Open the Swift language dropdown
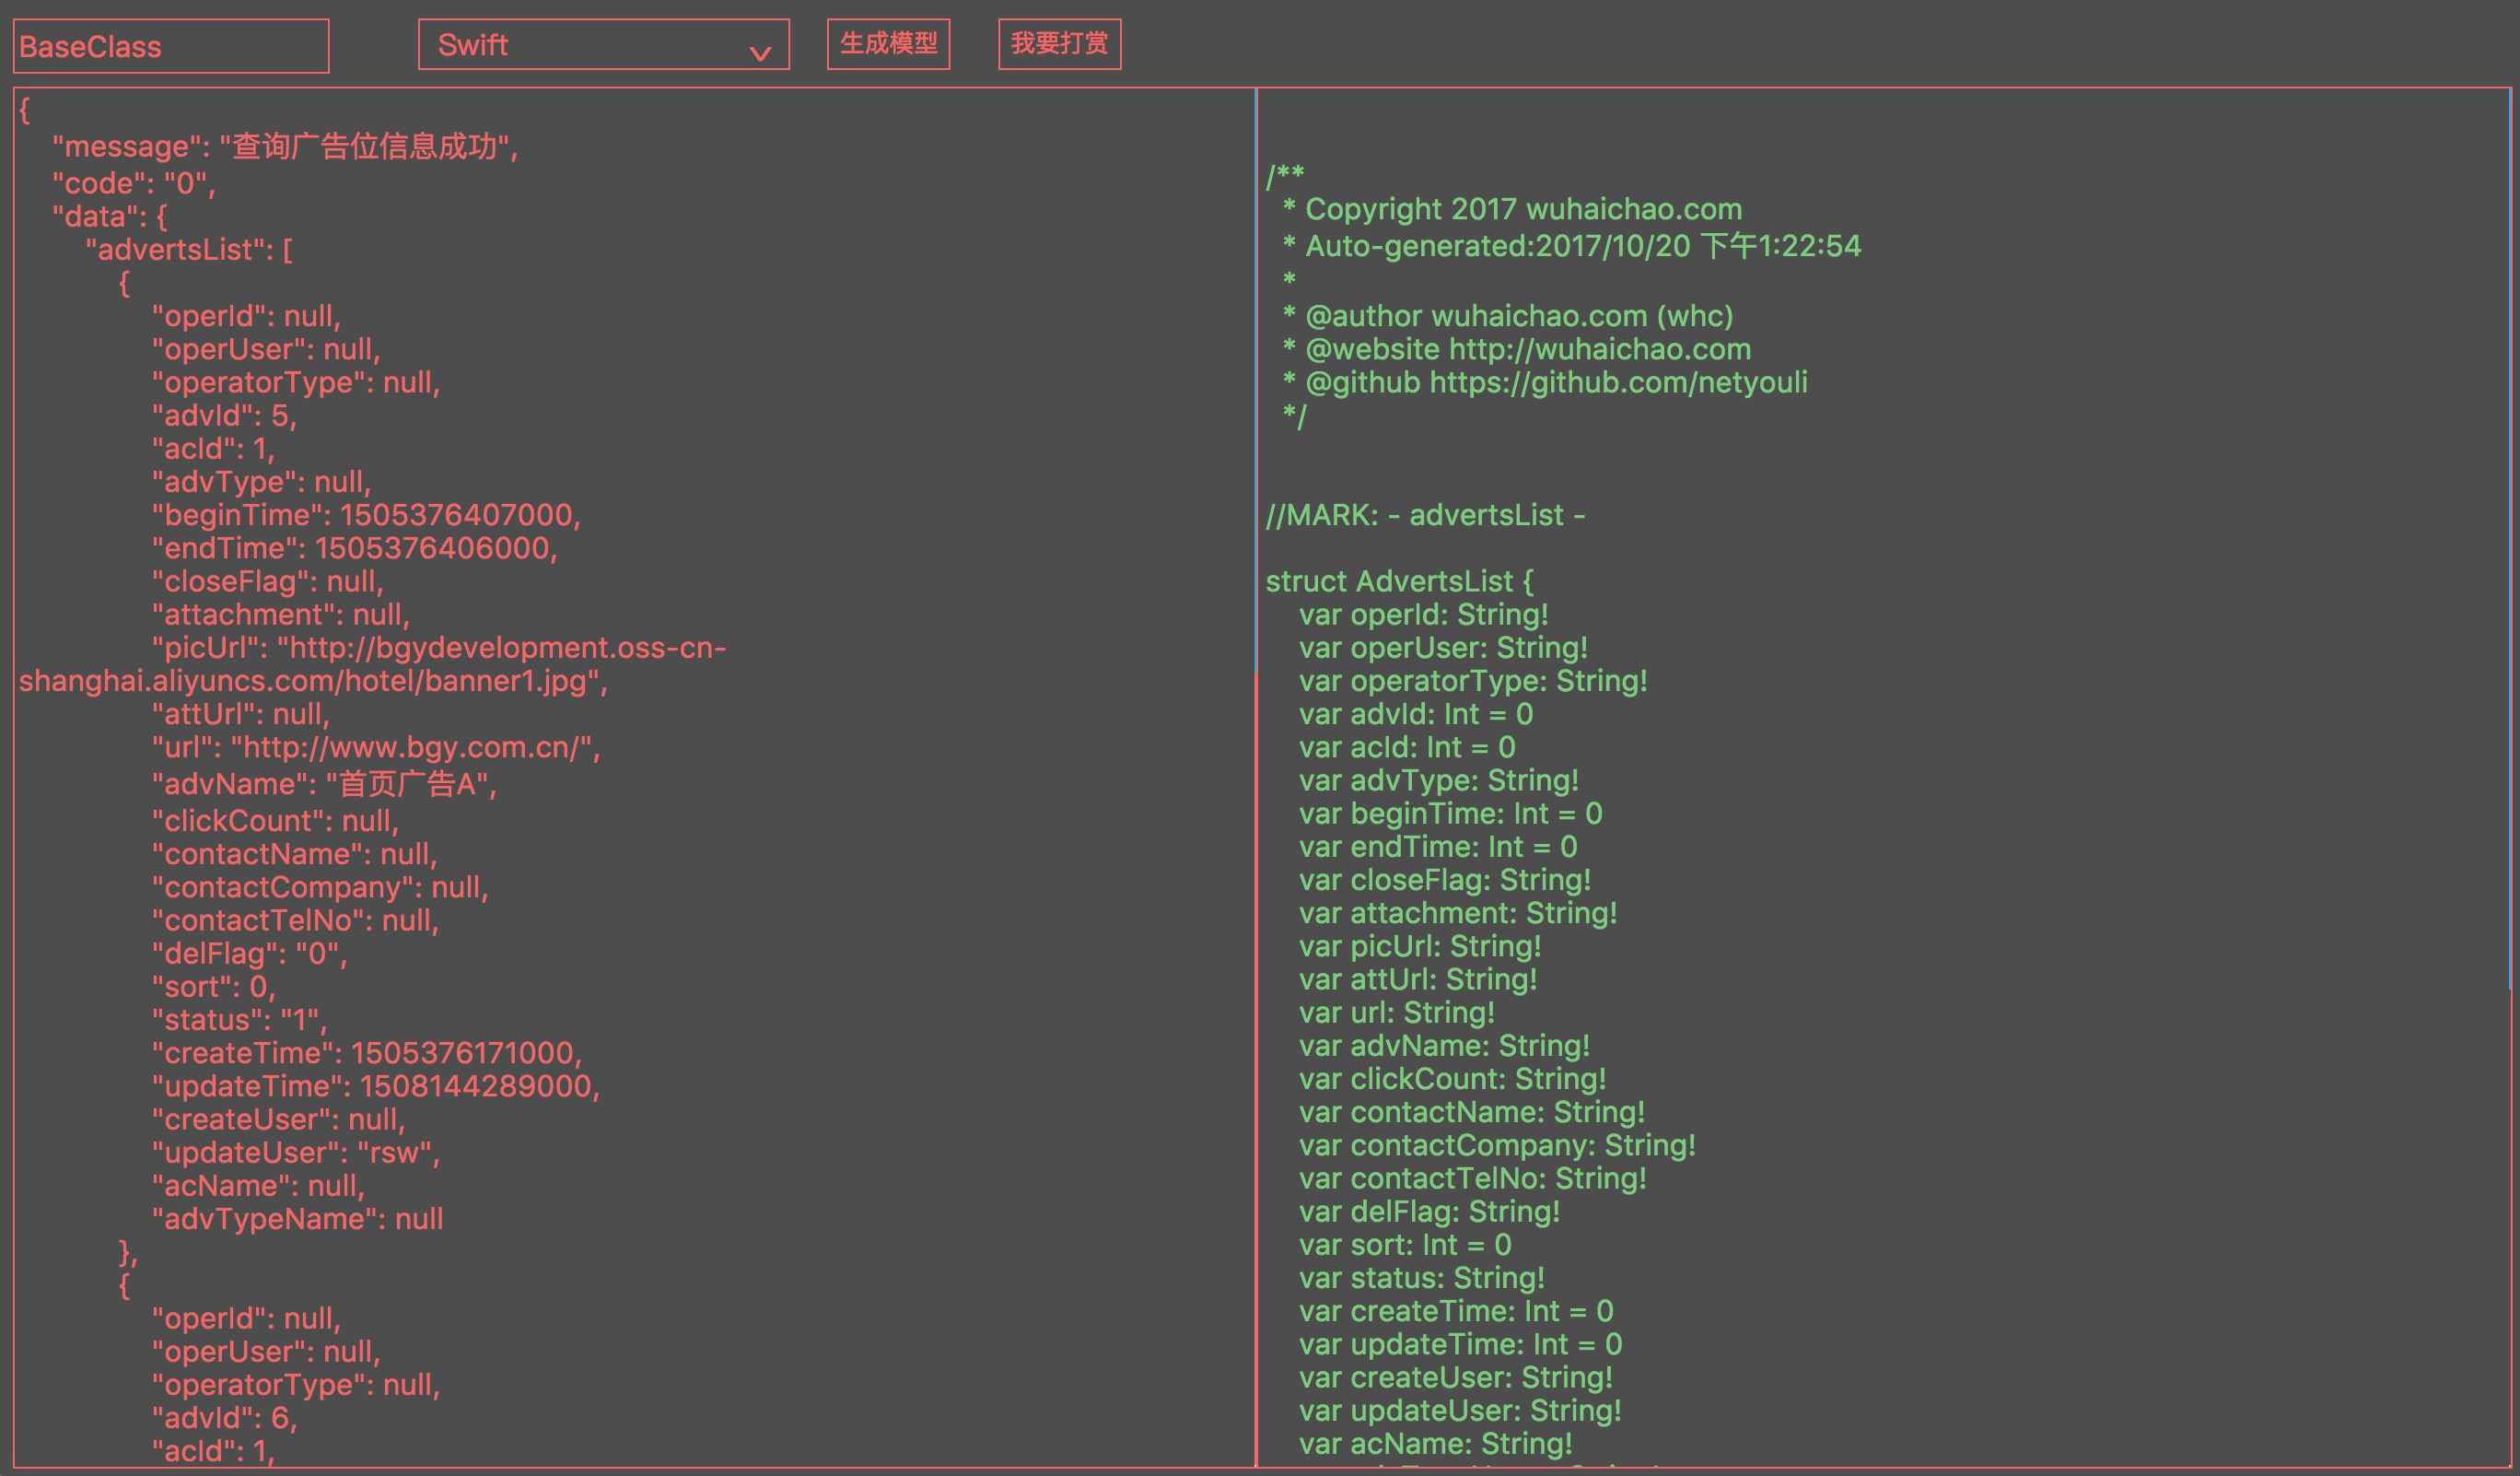The width and height of the screenshot is (2520, 1476). (x=603, y=45)
